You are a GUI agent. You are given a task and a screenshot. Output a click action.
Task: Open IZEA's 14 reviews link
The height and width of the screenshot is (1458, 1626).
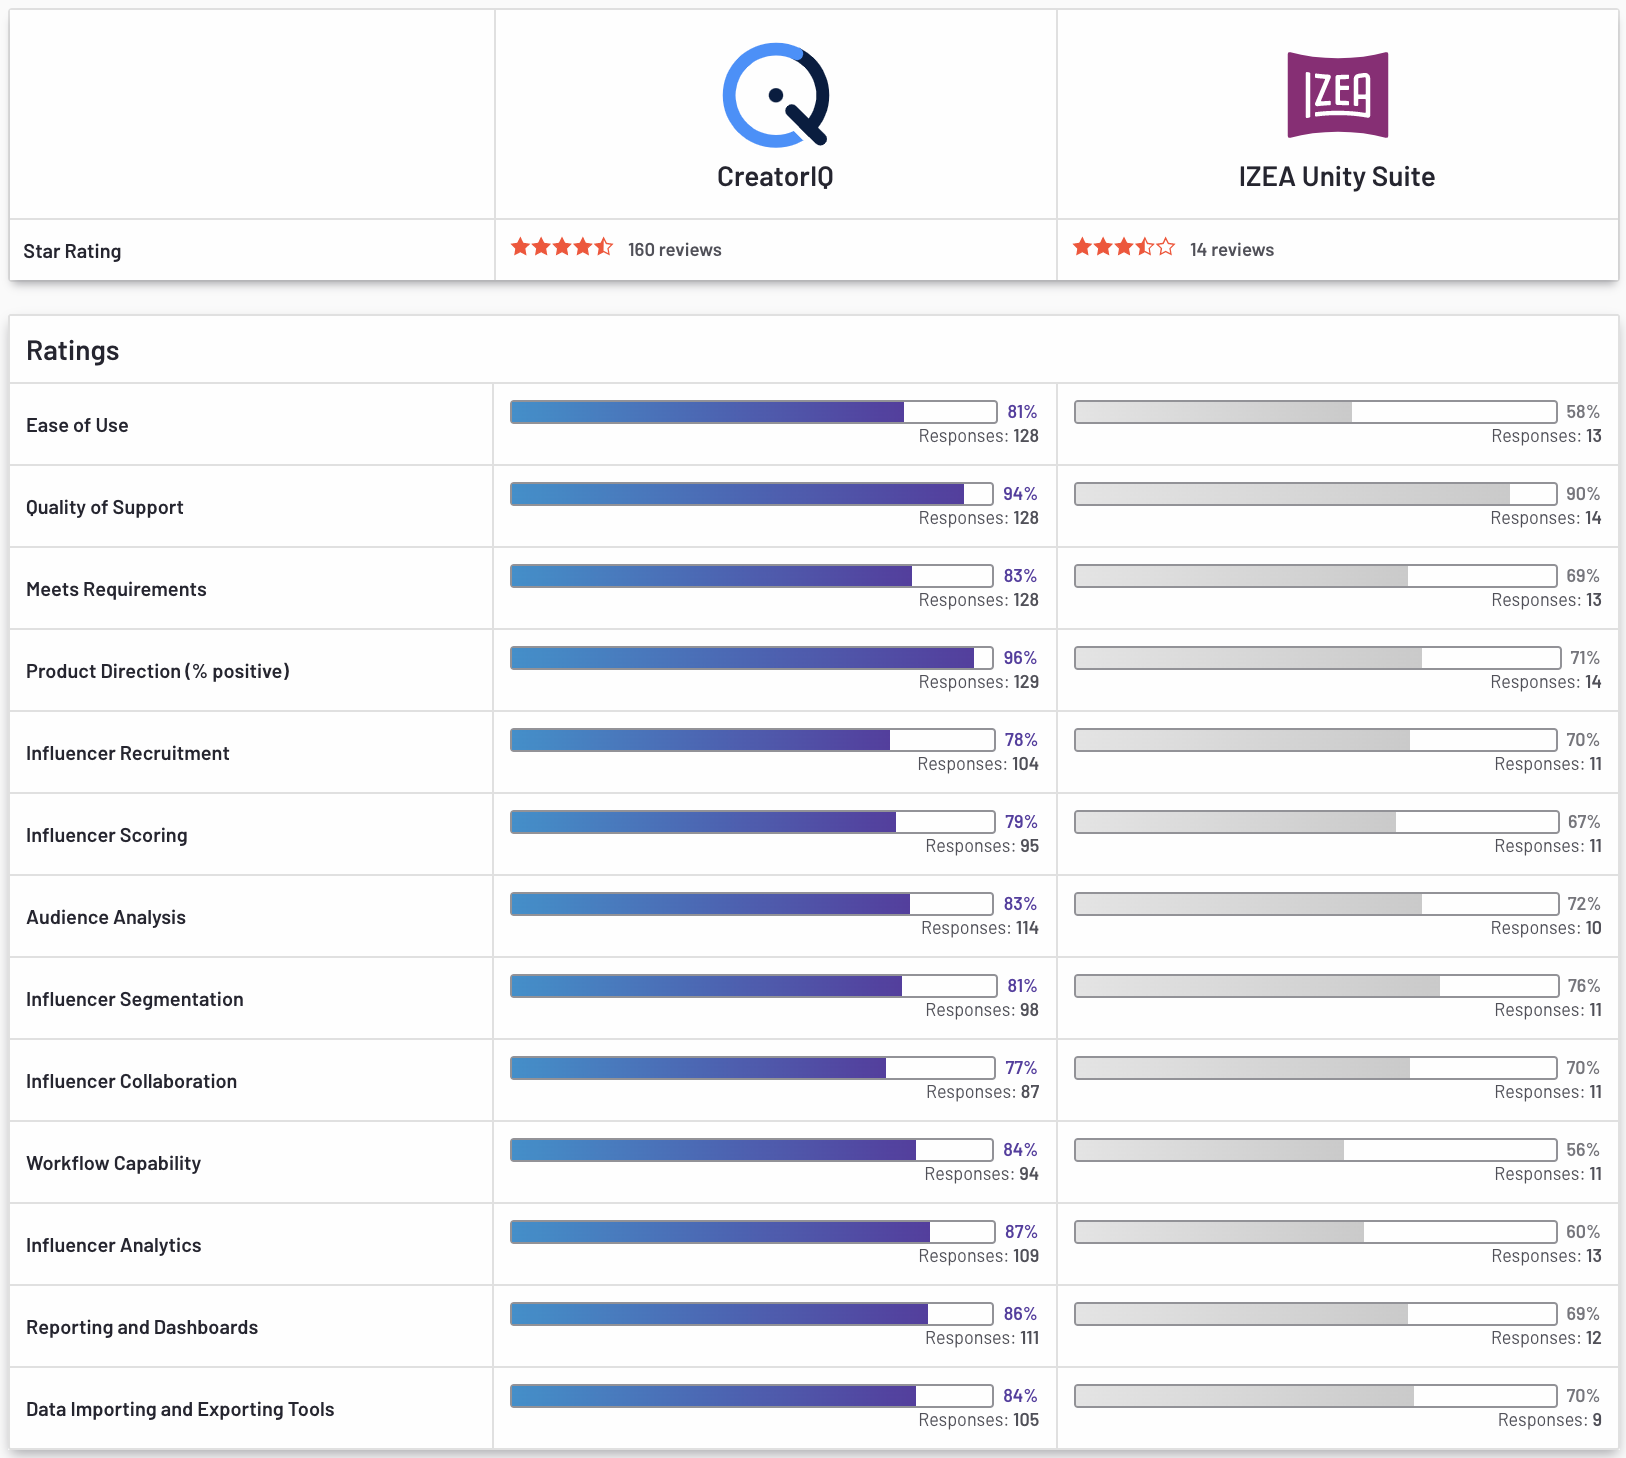pos(1232,250)
